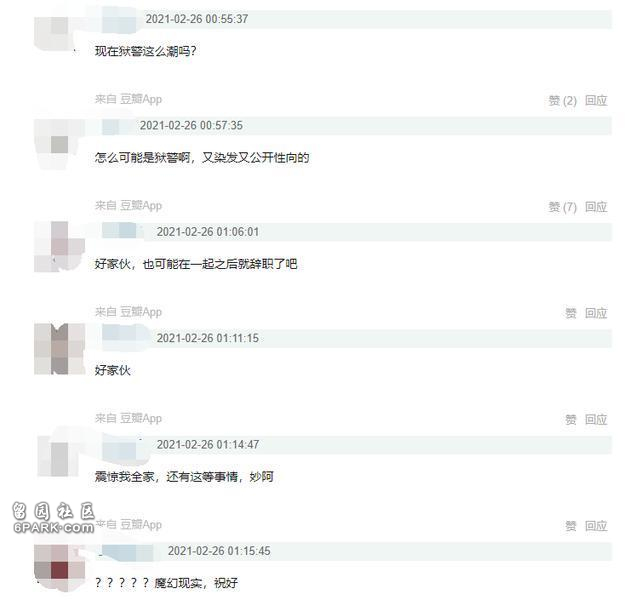This screenshot has height=600, width=640.
Task: Reply to the 00:57:35 comment
Action: [596, 207]
